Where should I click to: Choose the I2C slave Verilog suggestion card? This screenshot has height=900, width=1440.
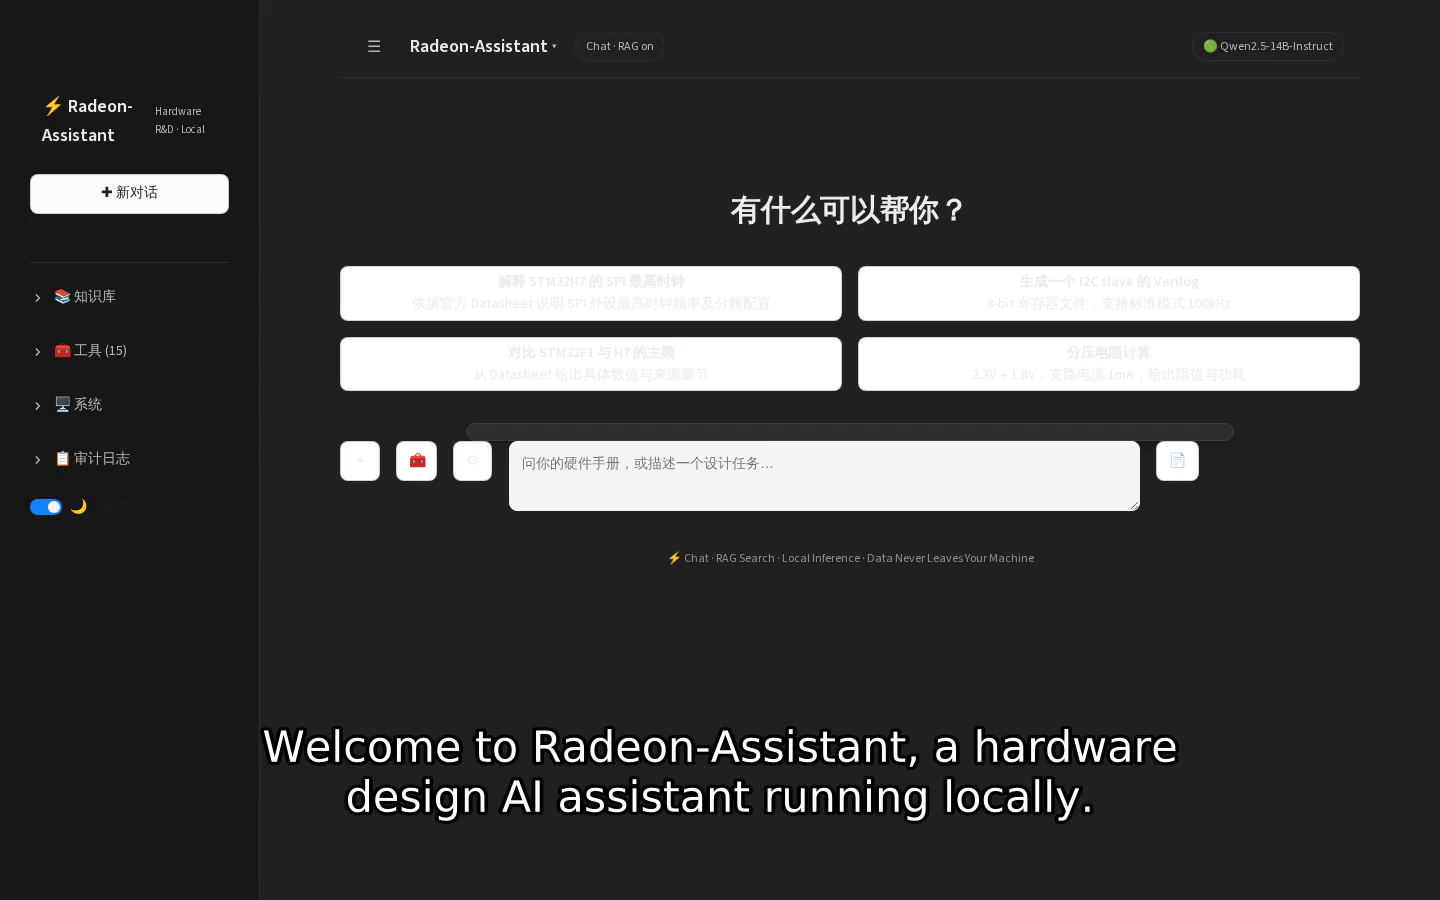pyautogui.click(x=1109, y=293)
